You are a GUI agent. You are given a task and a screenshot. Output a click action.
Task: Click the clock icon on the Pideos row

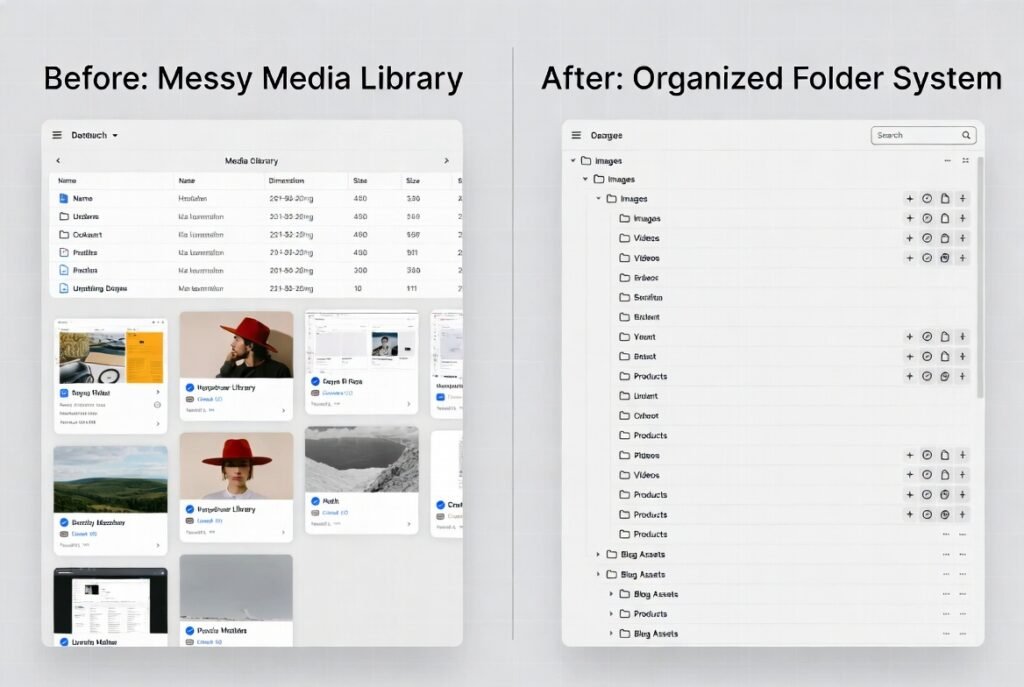[x=927, y=455]
